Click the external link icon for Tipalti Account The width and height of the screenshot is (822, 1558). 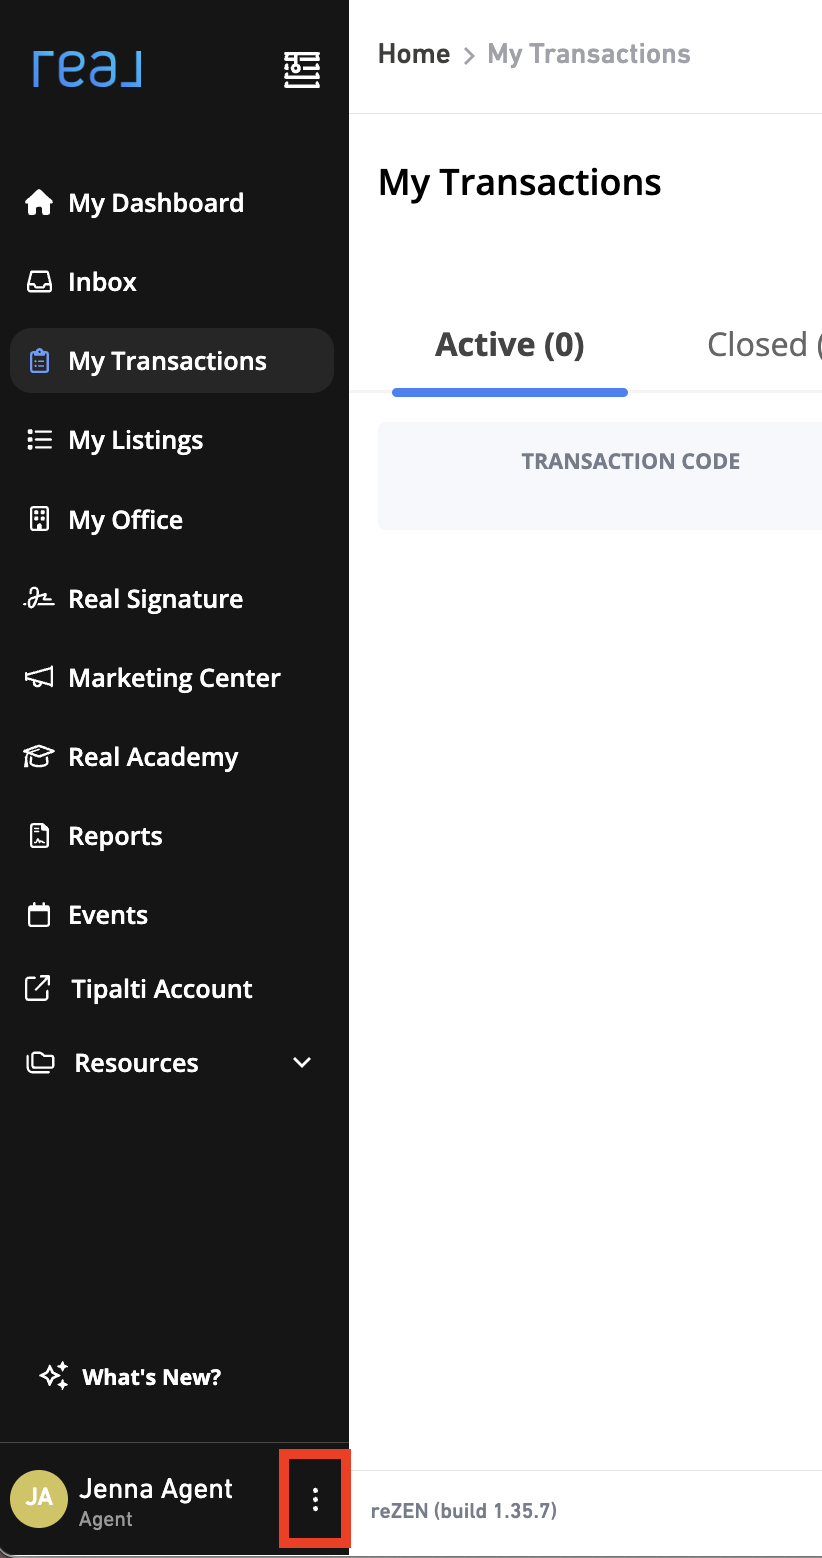click(x=38, y=989)
